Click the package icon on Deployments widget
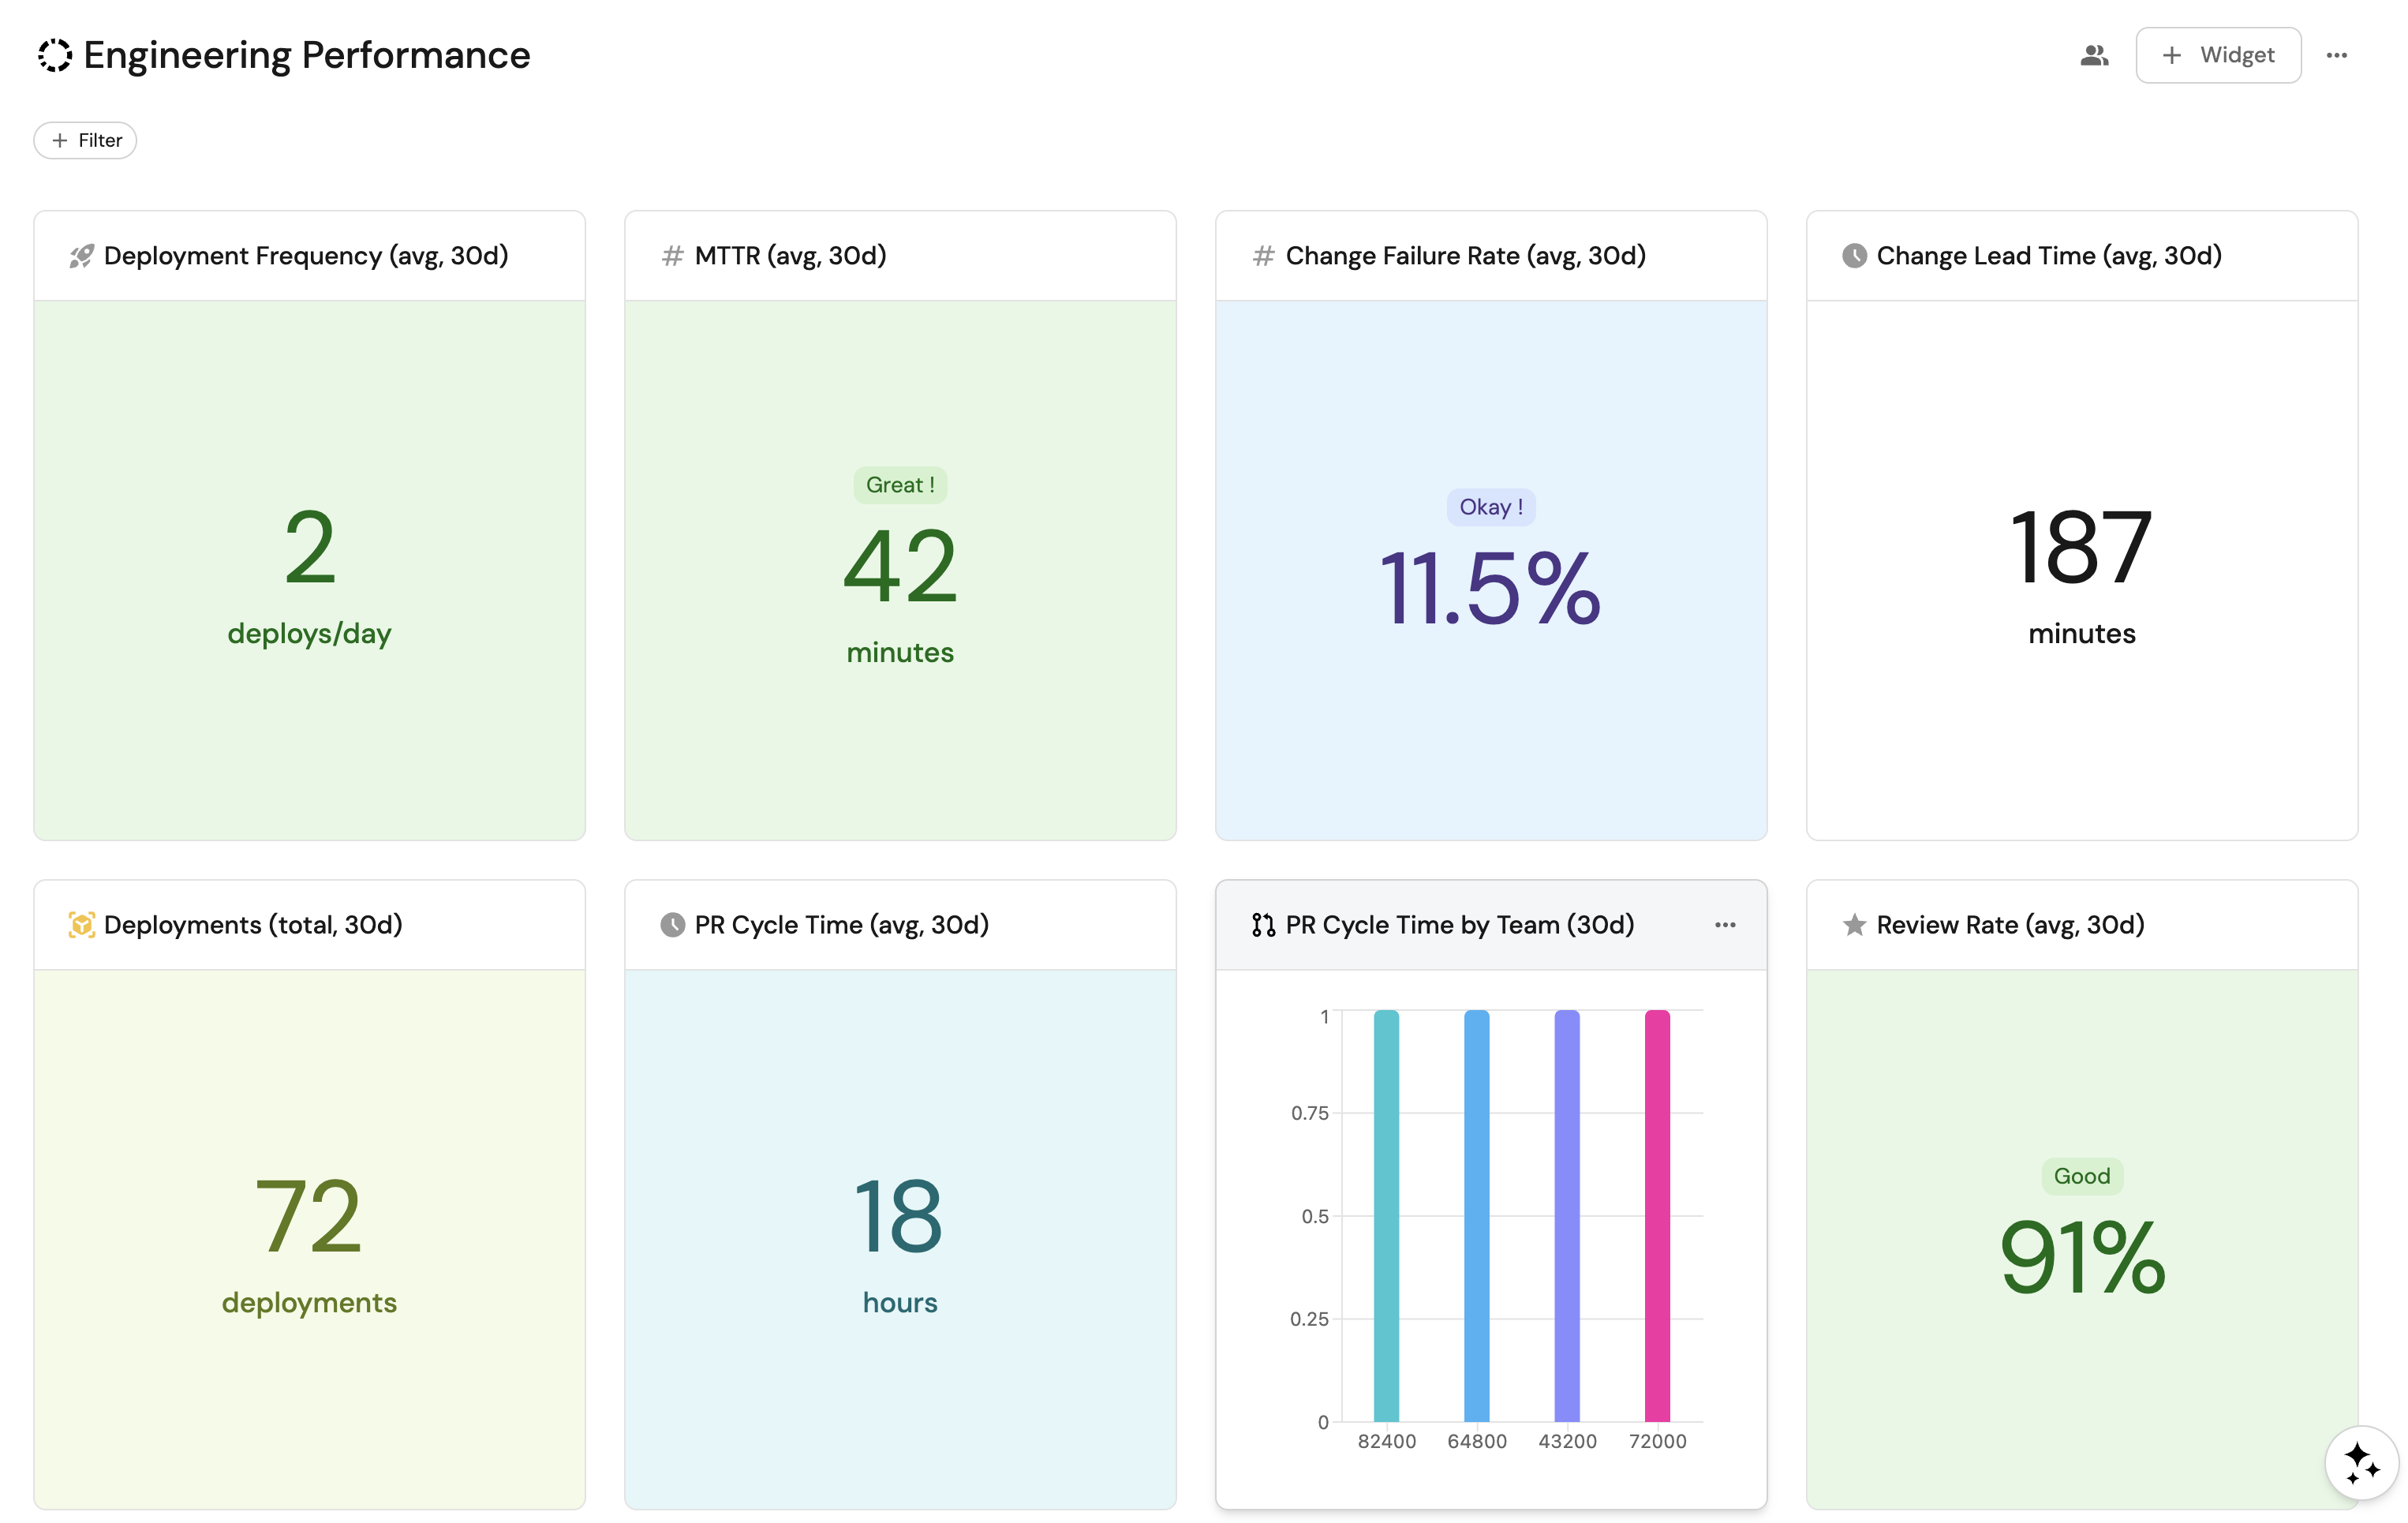 pyautogui.click(x=81, y=925)
